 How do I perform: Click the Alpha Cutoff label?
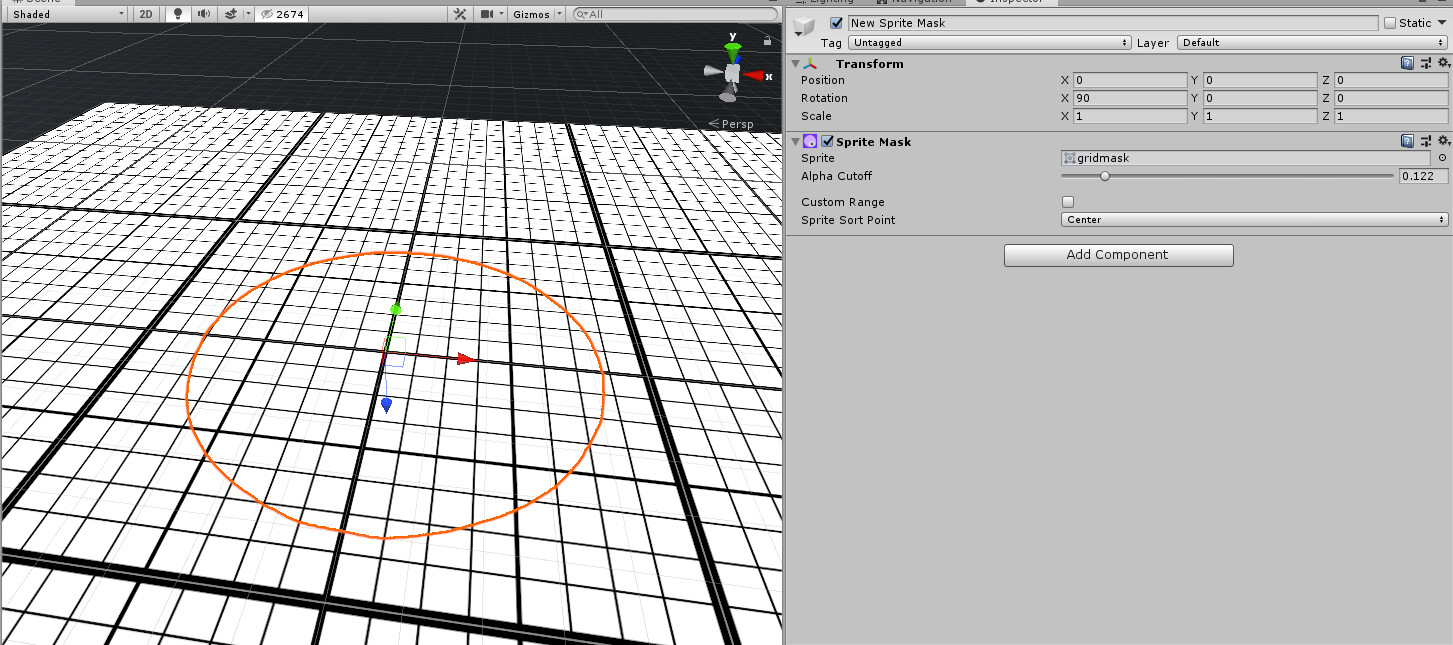coord(836,176)
